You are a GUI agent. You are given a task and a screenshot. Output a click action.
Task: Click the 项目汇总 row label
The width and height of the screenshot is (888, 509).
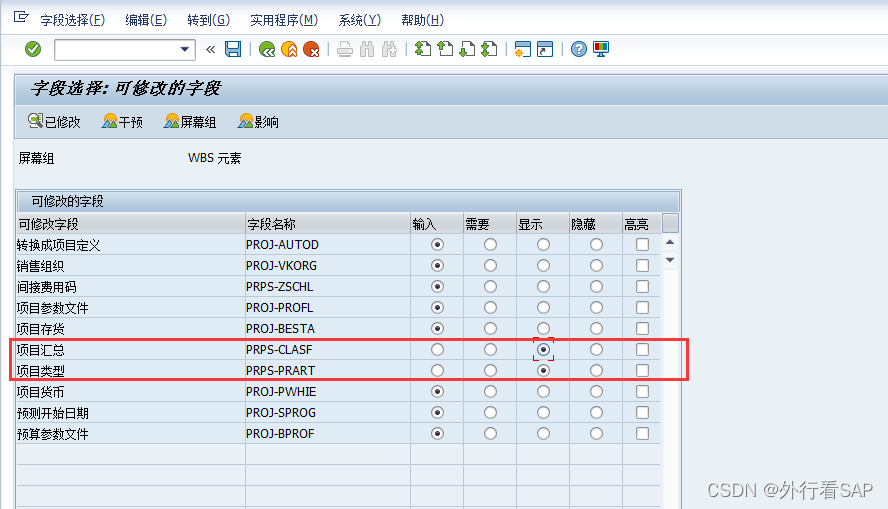pos(40,350)
